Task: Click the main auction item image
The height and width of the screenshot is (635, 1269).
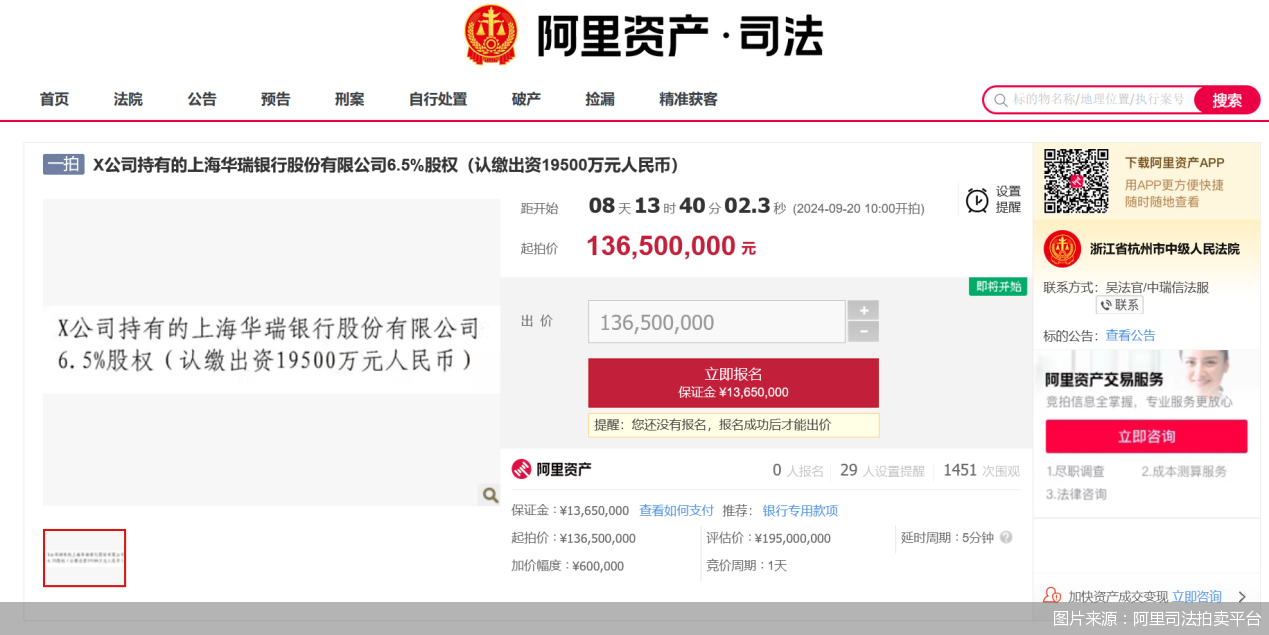Action: [271, 352]
